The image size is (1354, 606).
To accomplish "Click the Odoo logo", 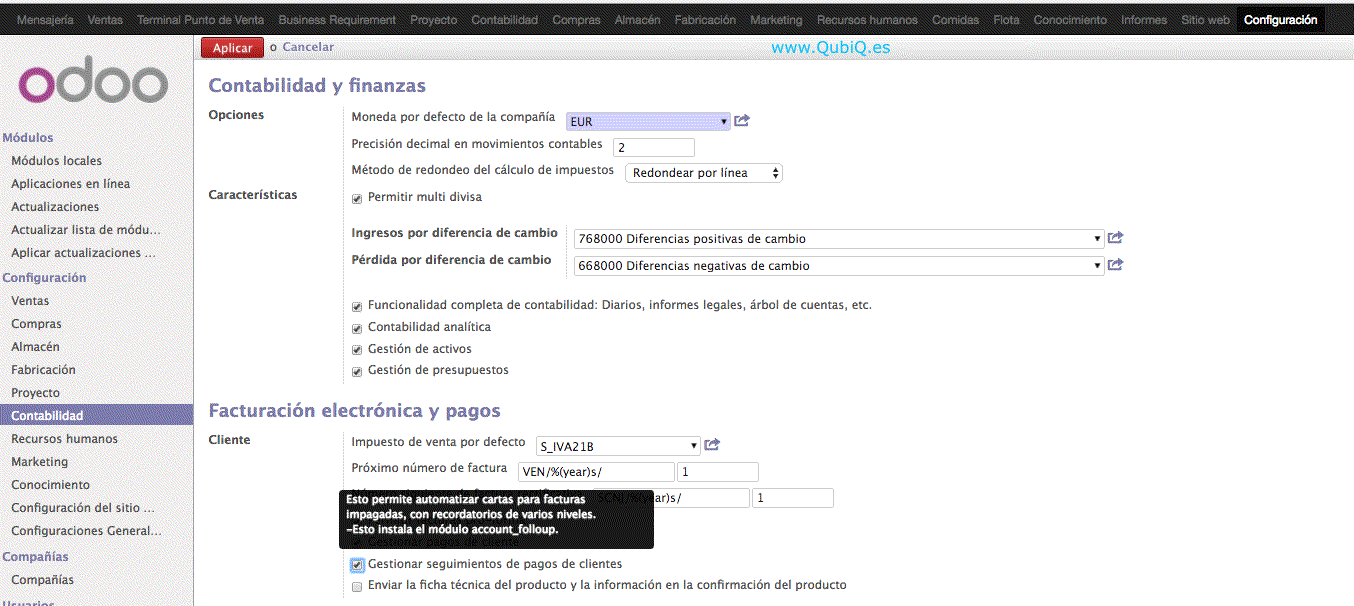I will (94, 84).
